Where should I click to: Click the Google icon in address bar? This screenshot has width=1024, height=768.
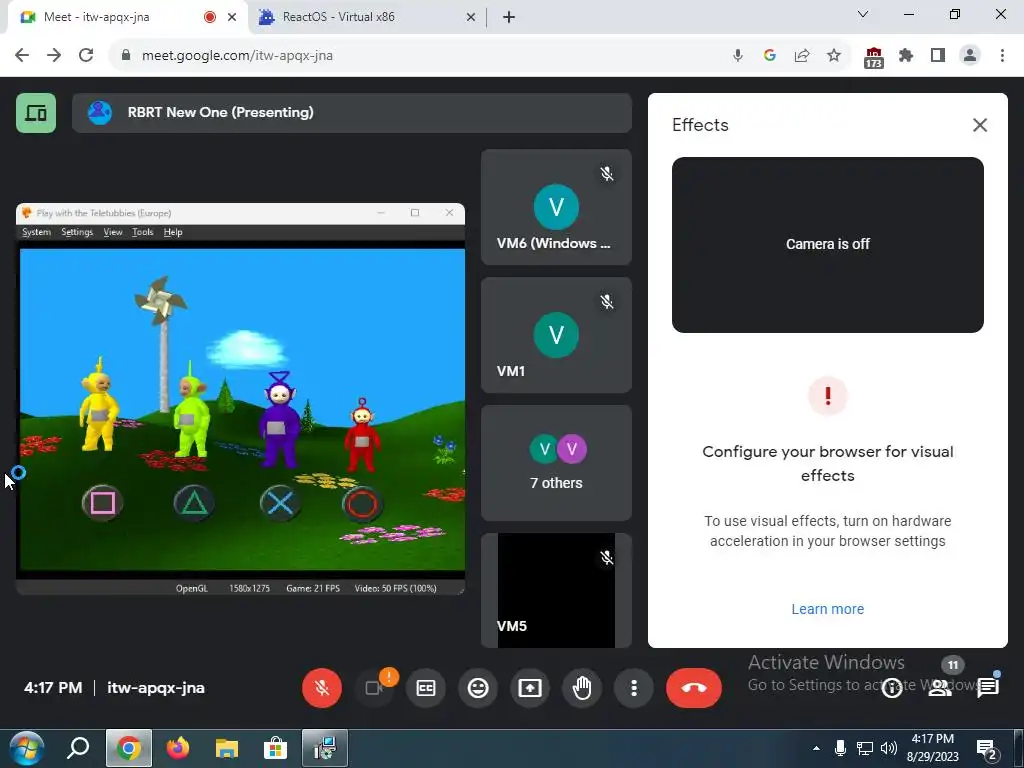770,56
